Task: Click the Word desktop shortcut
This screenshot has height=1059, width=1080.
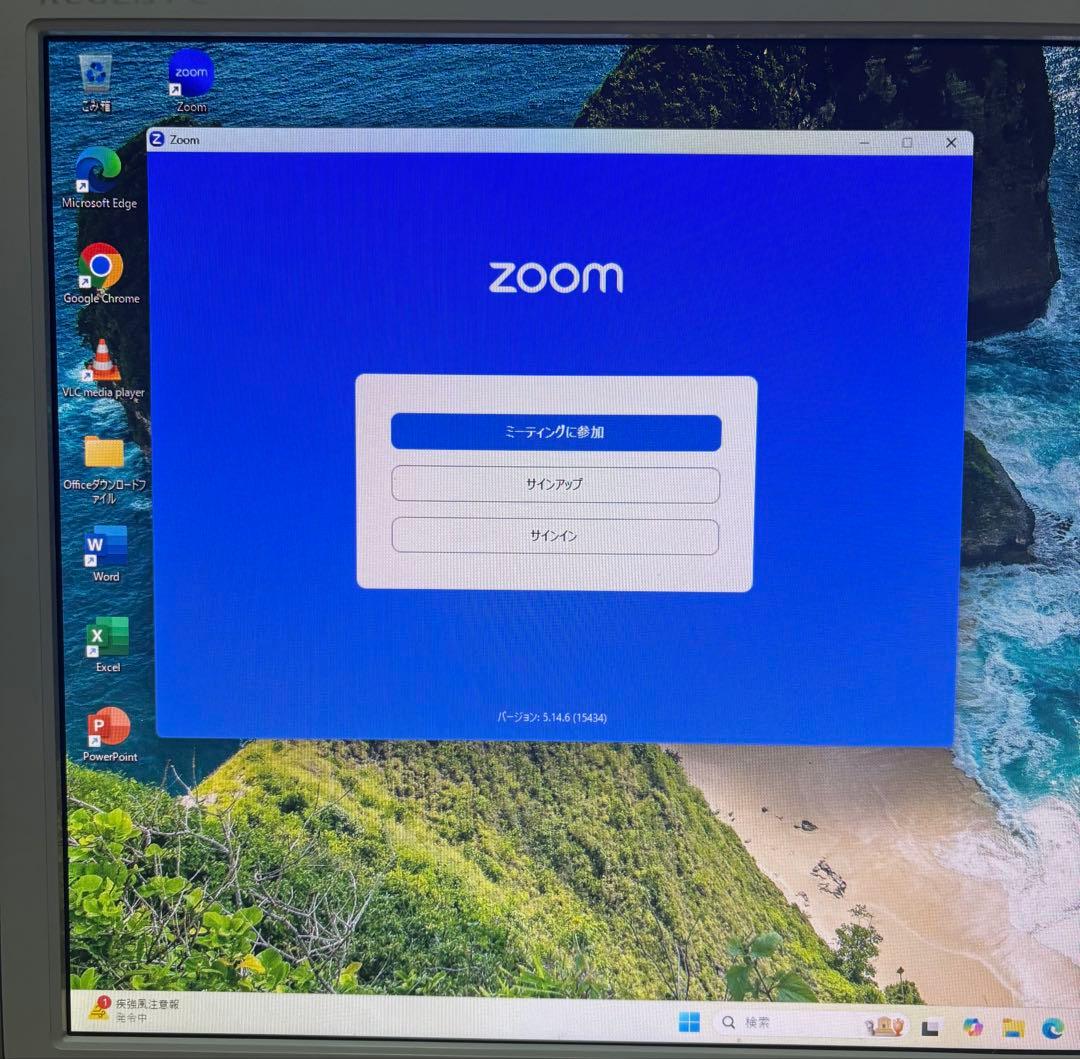Action: (106, 547)
